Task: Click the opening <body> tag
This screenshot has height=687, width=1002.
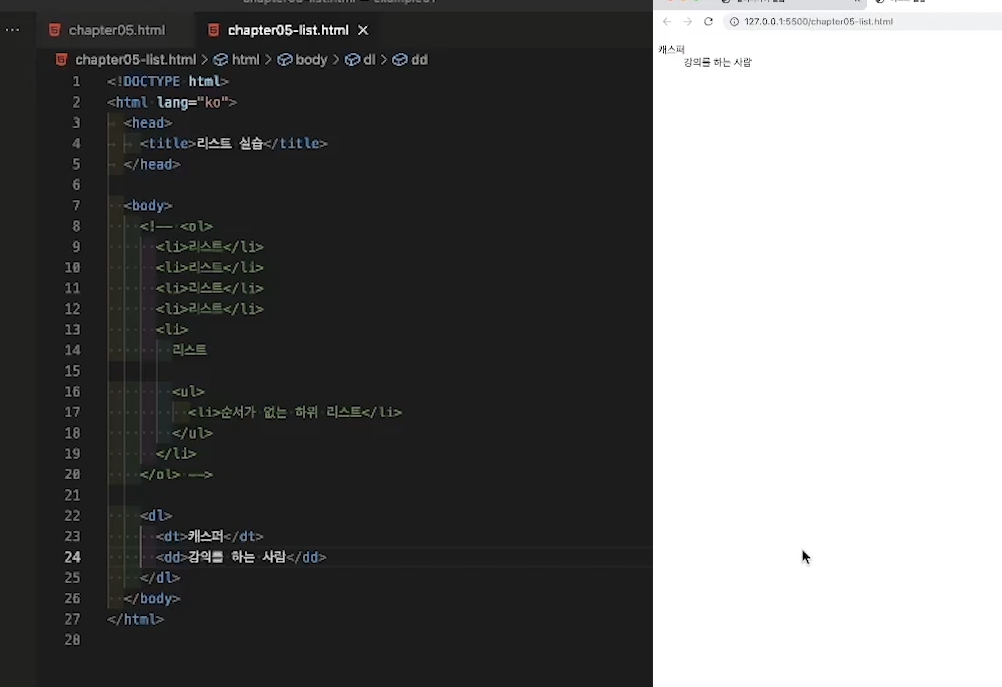Action: [148, 205]
